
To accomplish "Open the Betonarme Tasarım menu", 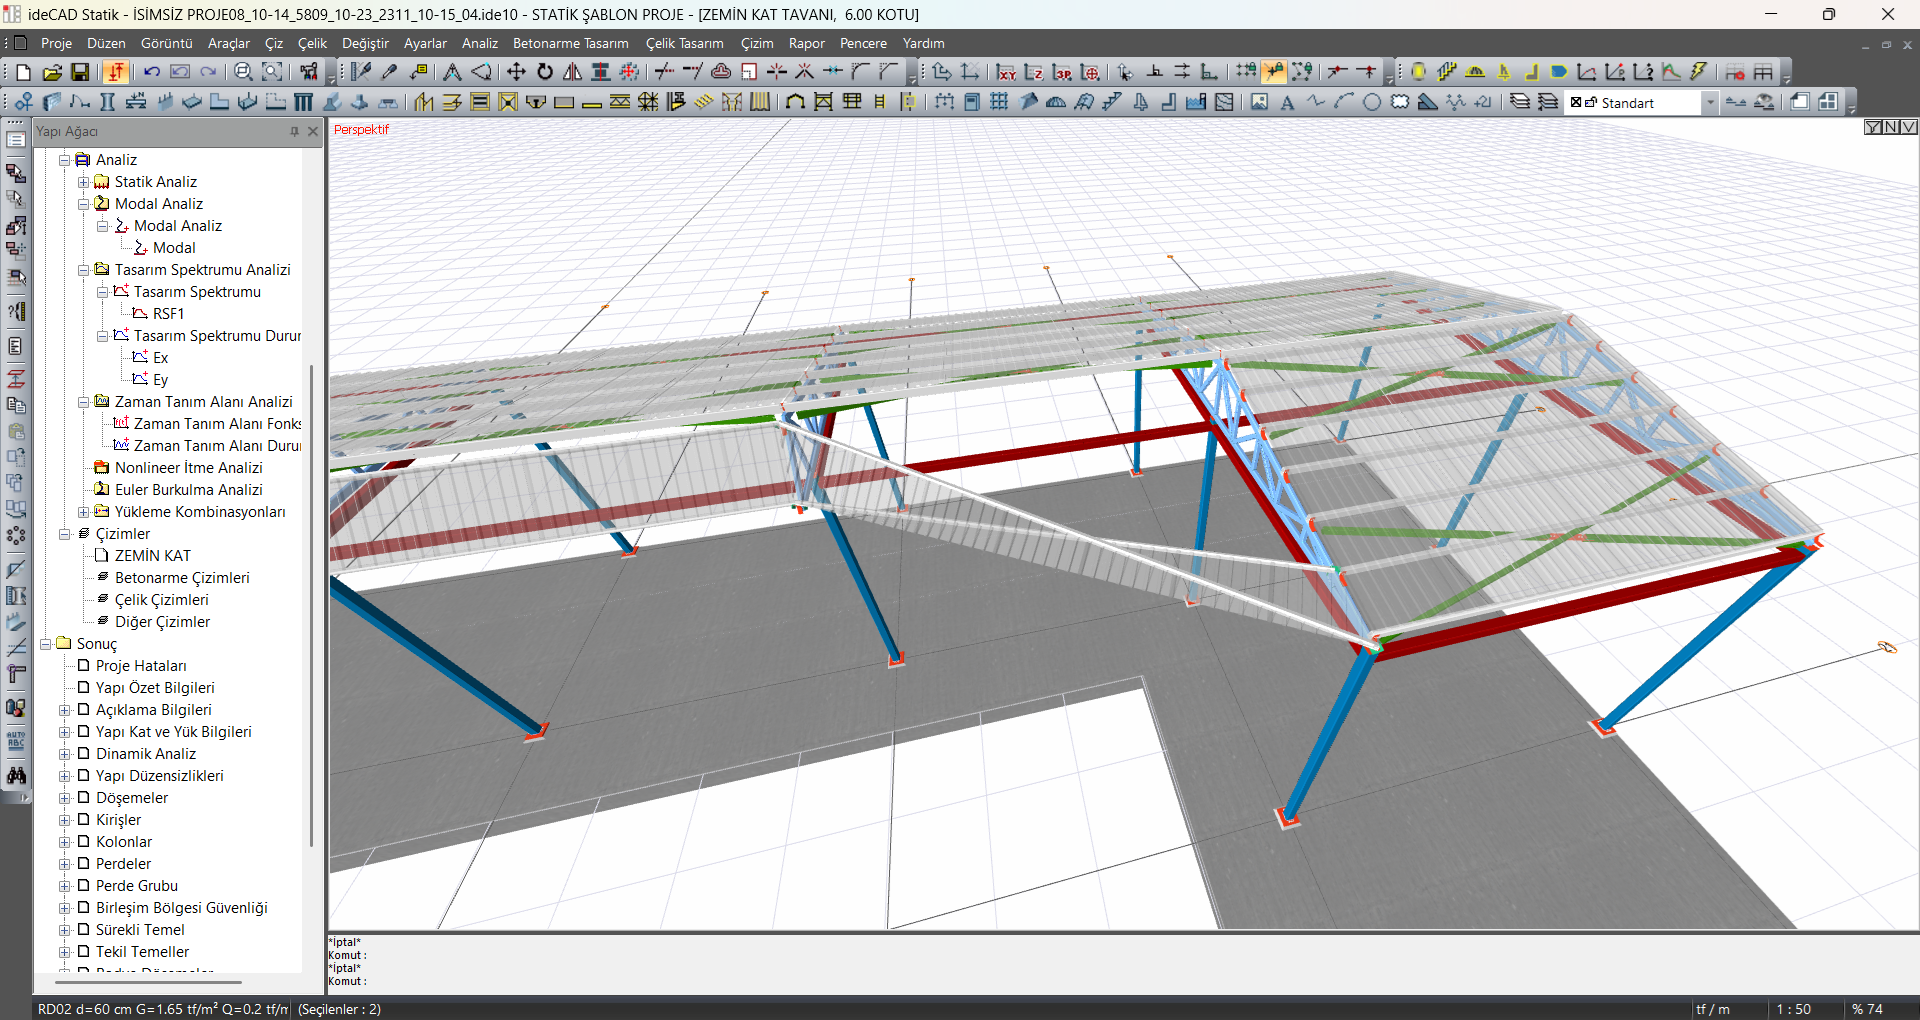I will coord(570,43).
